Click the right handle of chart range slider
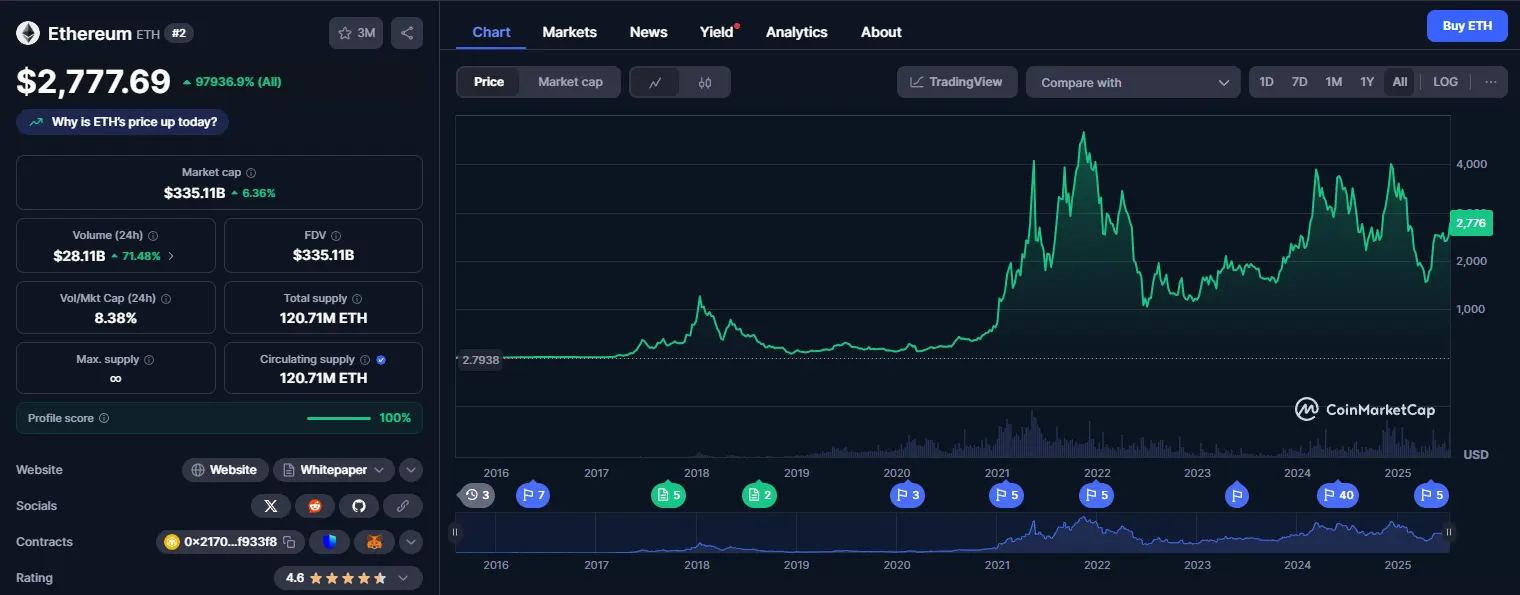1520x595 pixels. coord(1448,532)
